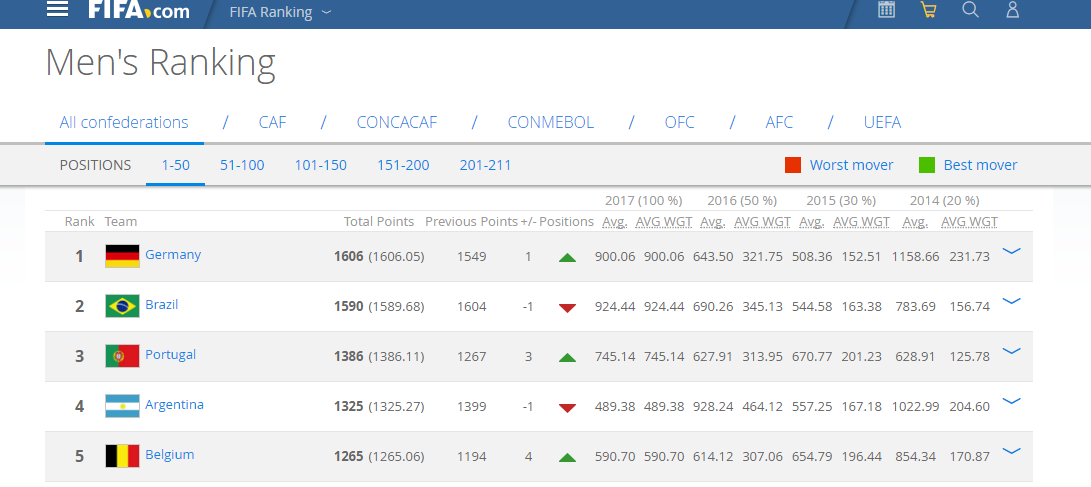Click Argentina's red down arrow
The height and width of the screenshot is (487, 1091).
[x=568, y=408]
